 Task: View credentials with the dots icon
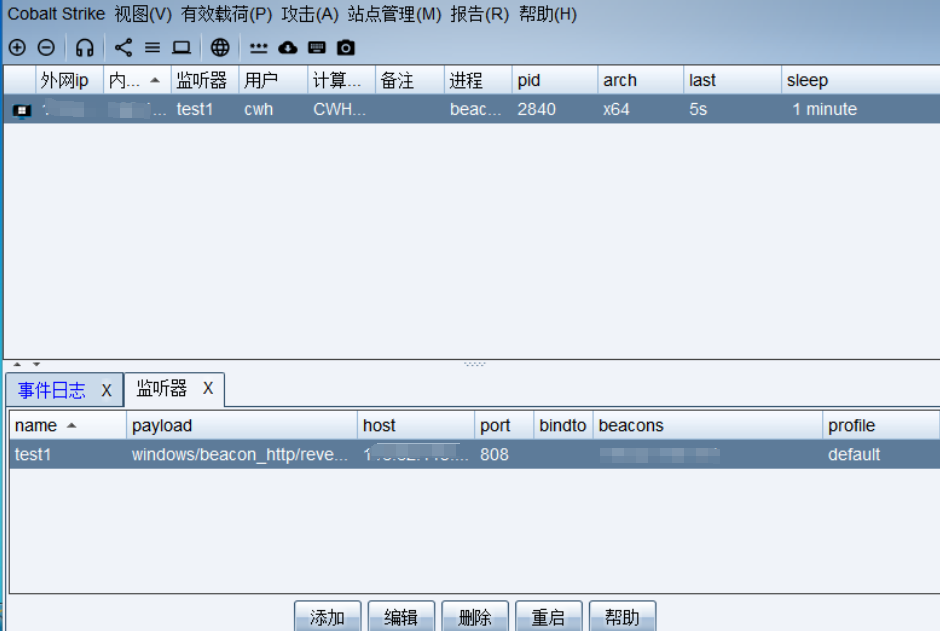click(x=258, y=48)
